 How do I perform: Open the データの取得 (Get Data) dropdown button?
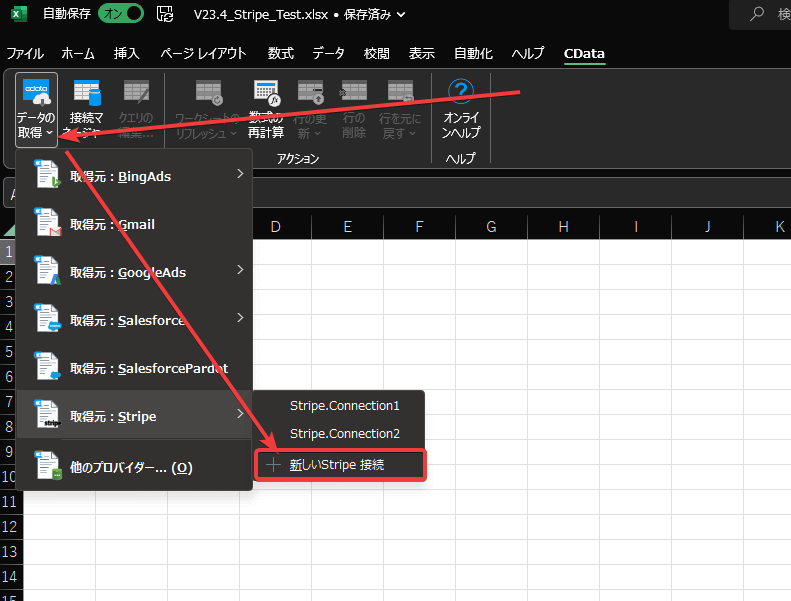point(36,110)
